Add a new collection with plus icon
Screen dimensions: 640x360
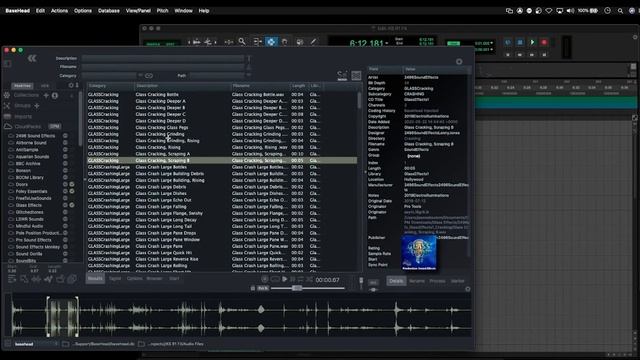coord(46,95)
